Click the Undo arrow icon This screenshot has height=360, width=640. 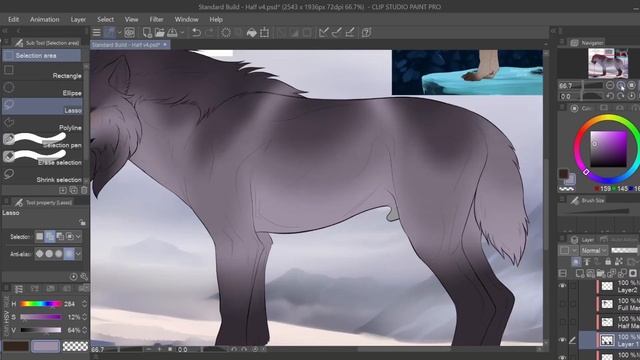[x=196, y=33]
